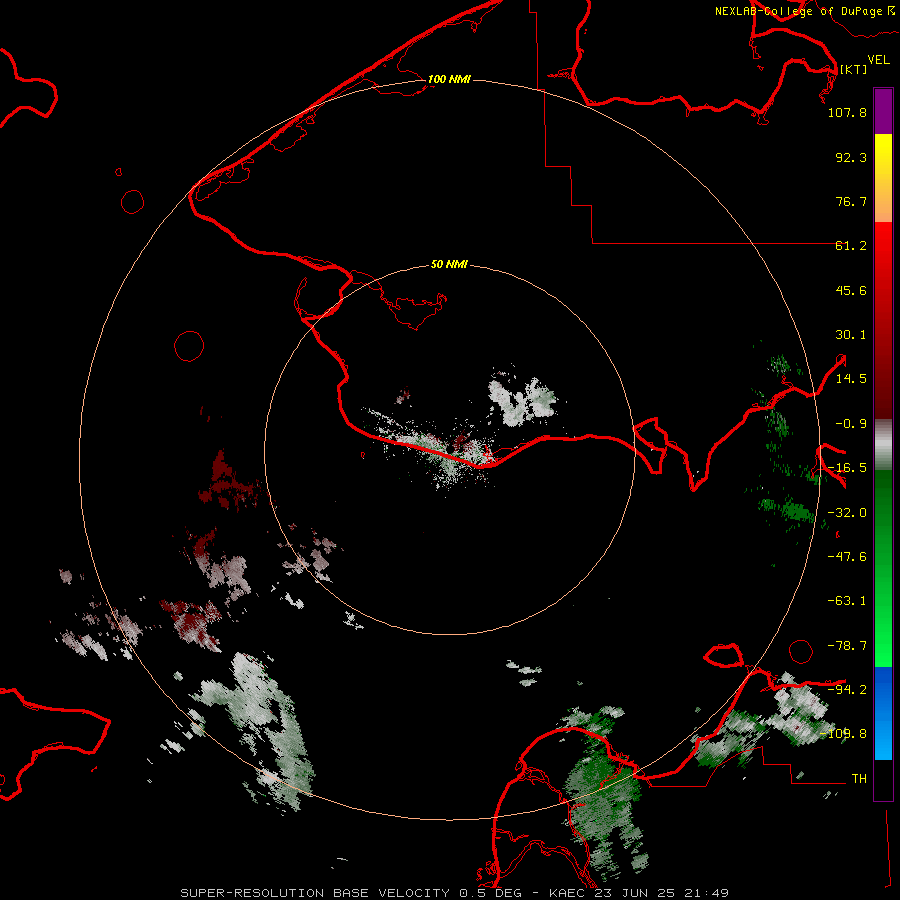Select the -47.6 value on the color scale
Screen dimensions: 900x900
pyautogui.click(x=847, y=557)
